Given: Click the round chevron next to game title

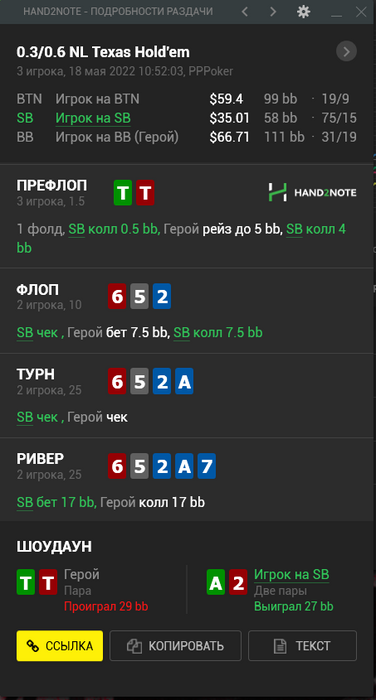Looking at the screenshot, I should [x=347, y=52].
